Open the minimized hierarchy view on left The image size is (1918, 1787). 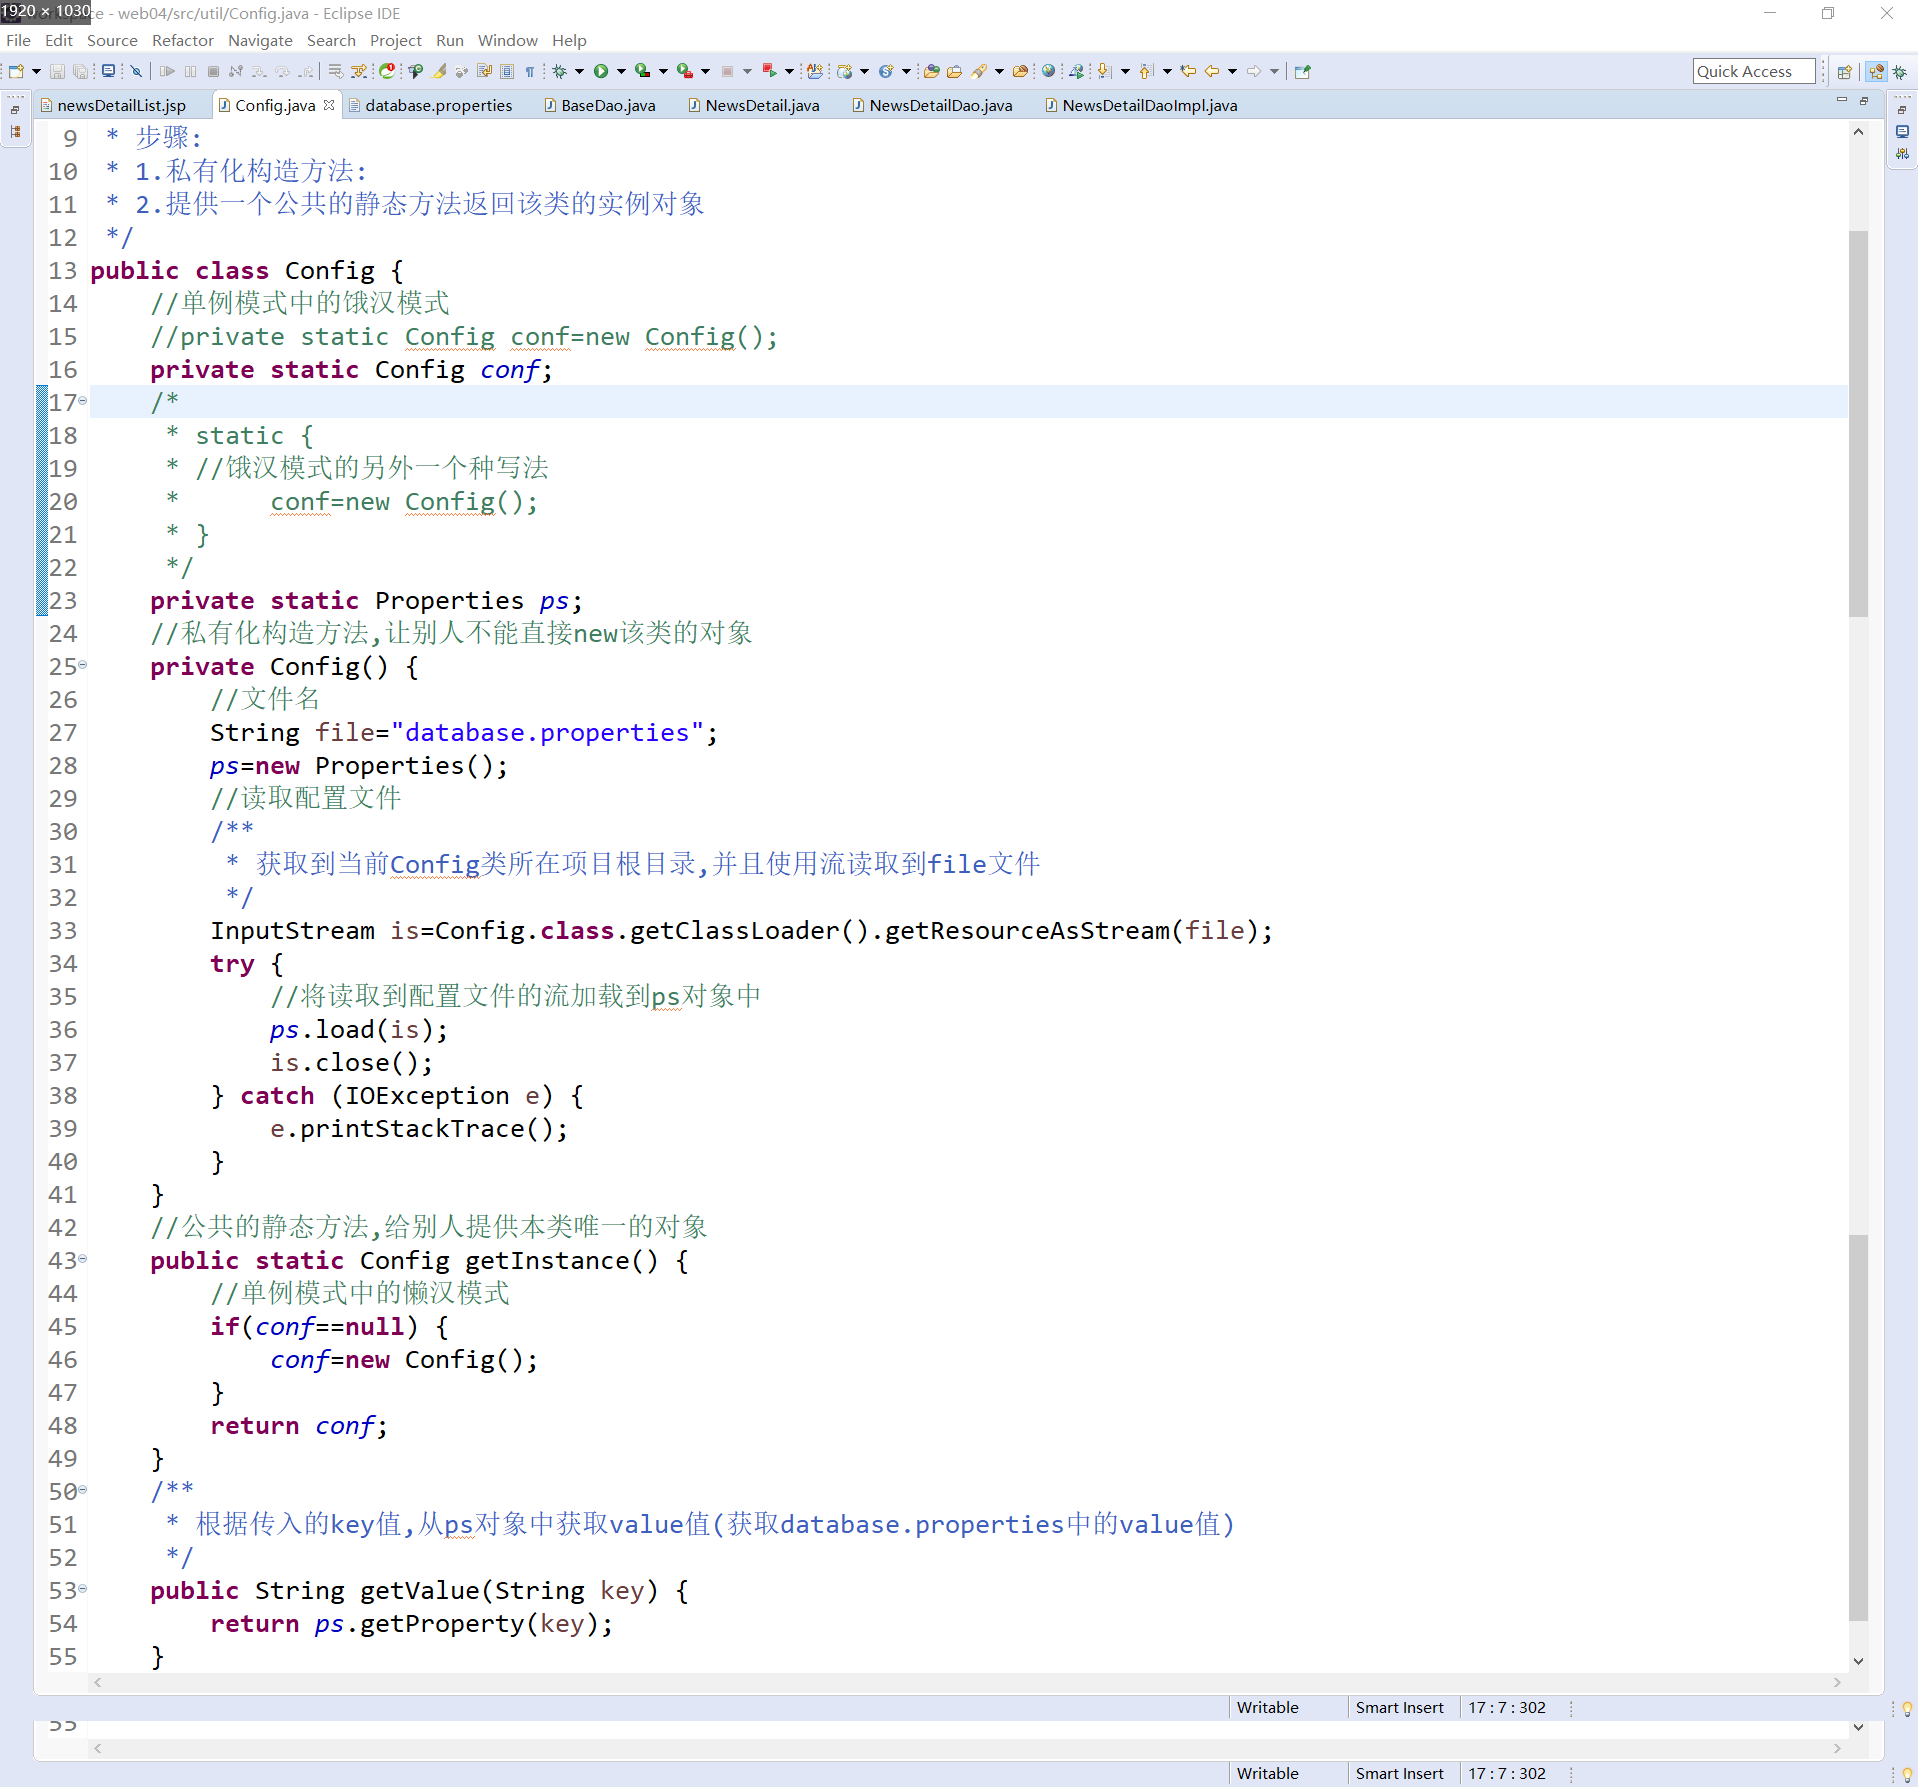tap(15, 131)
